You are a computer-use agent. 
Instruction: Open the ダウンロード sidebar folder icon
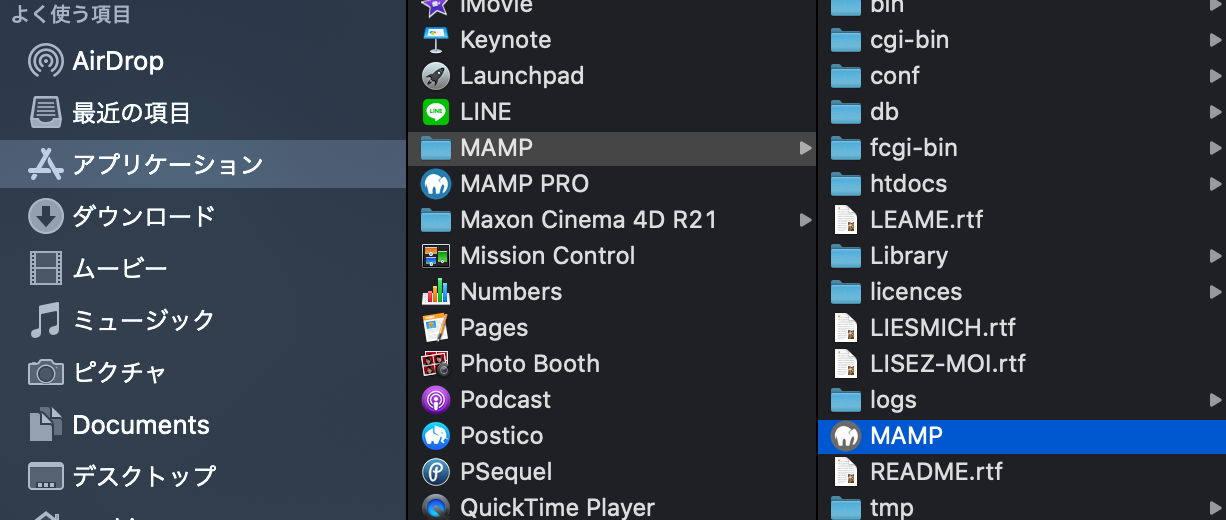click(x=46, y=217)
